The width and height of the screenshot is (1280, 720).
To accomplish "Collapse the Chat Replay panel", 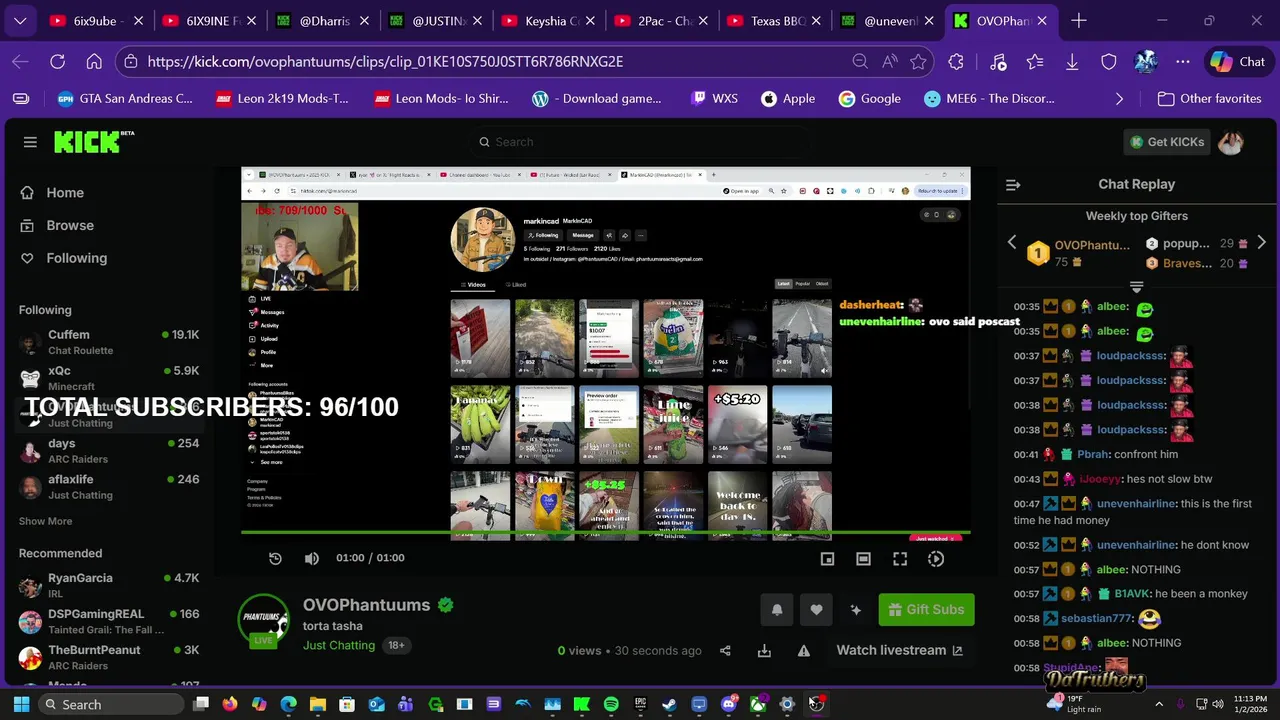I will click(1013, 185).
